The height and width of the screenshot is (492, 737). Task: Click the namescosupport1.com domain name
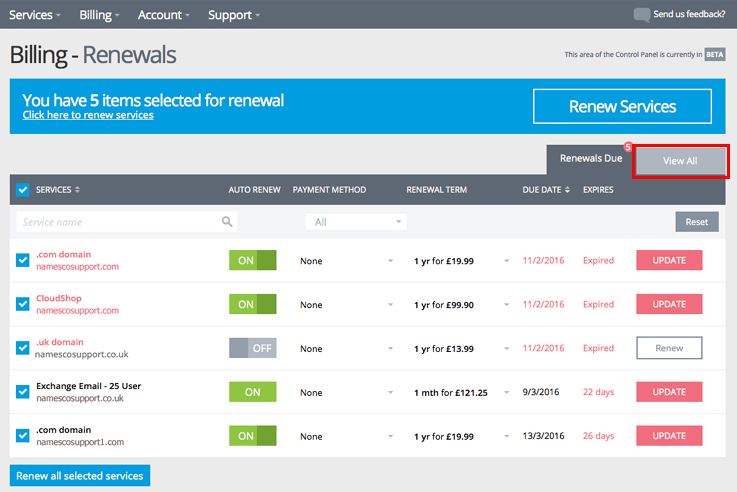80,442
